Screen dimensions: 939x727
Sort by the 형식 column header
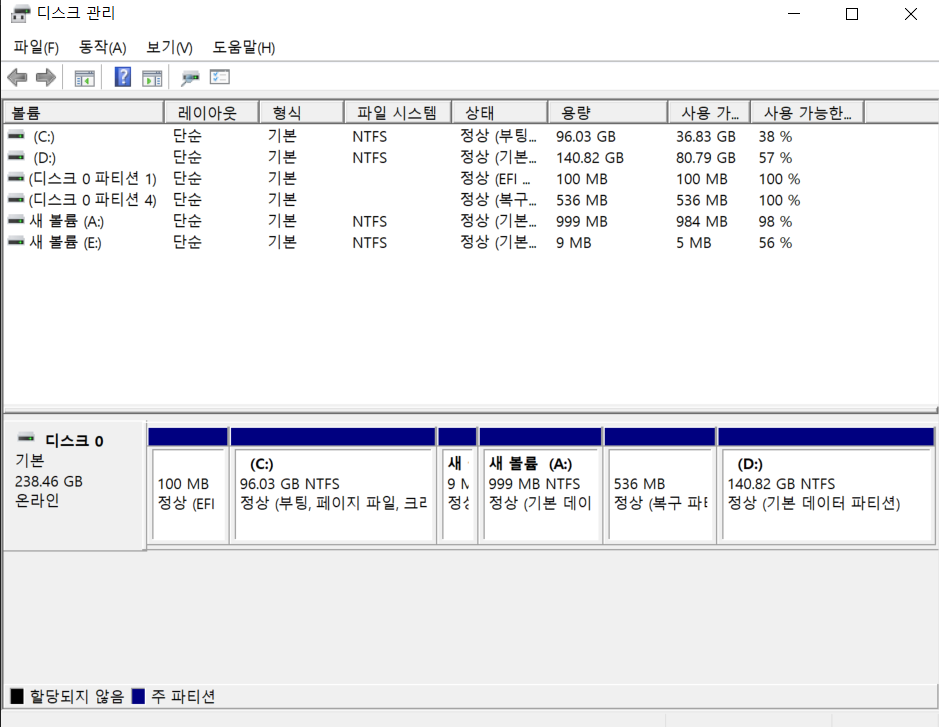(x=301, y=112)
